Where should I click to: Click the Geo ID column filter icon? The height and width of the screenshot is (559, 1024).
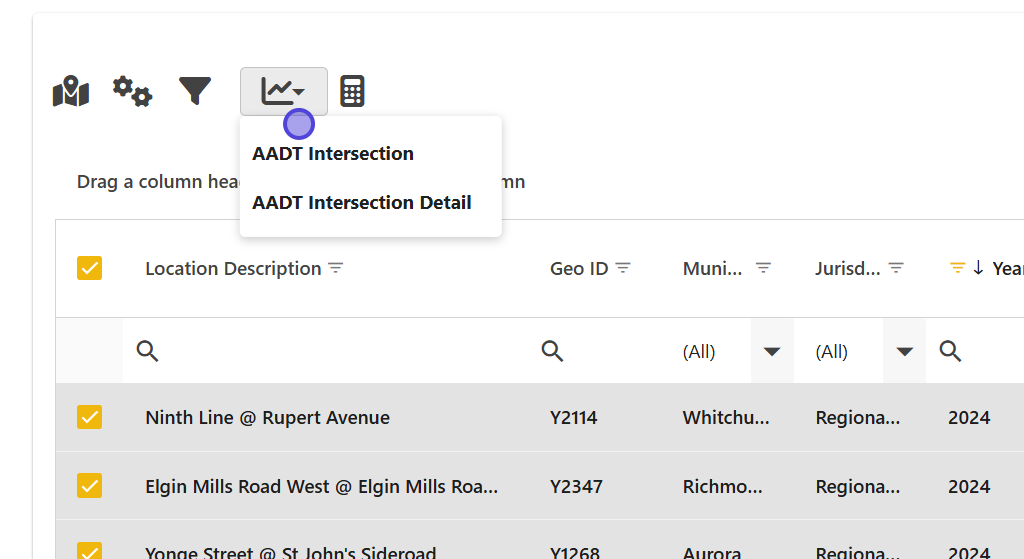click(623, 268)
